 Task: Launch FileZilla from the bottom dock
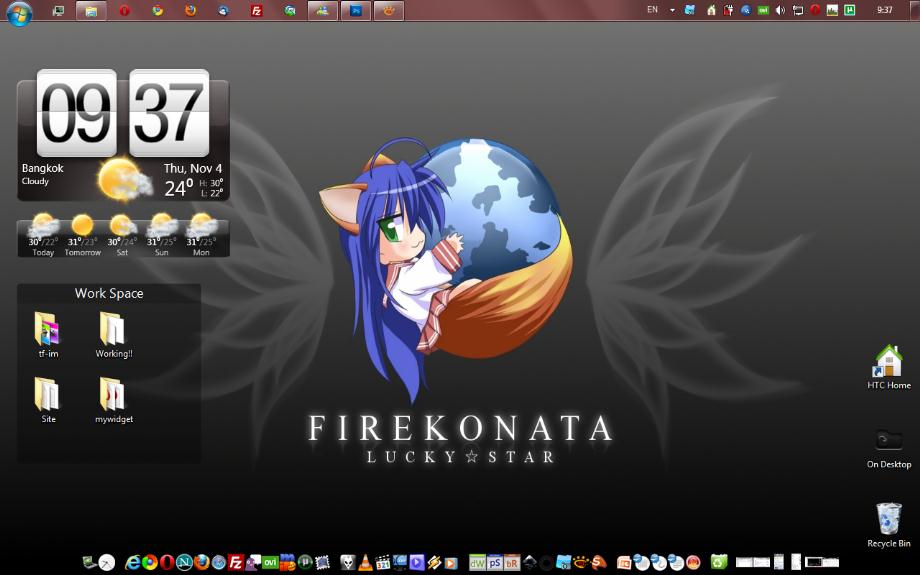pyautogui.click(x=235, y=563)
